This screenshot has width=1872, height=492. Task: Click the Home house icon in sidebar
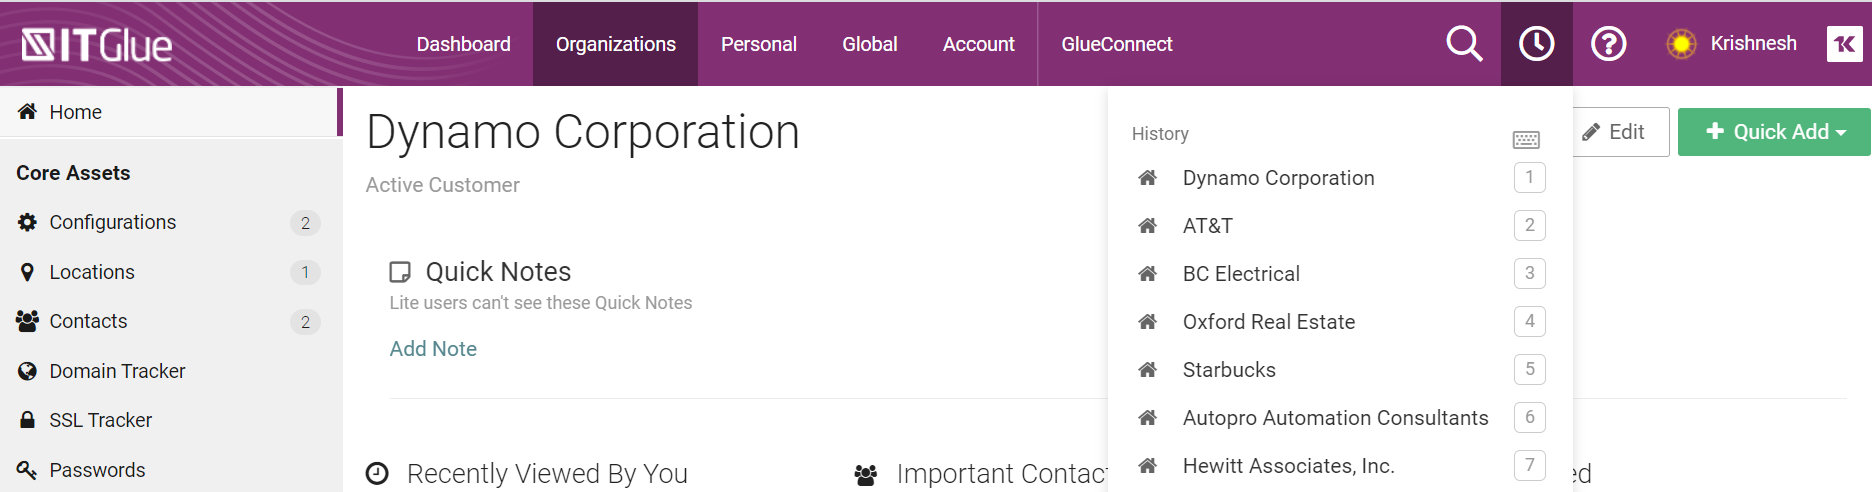(x=27, y=112)
